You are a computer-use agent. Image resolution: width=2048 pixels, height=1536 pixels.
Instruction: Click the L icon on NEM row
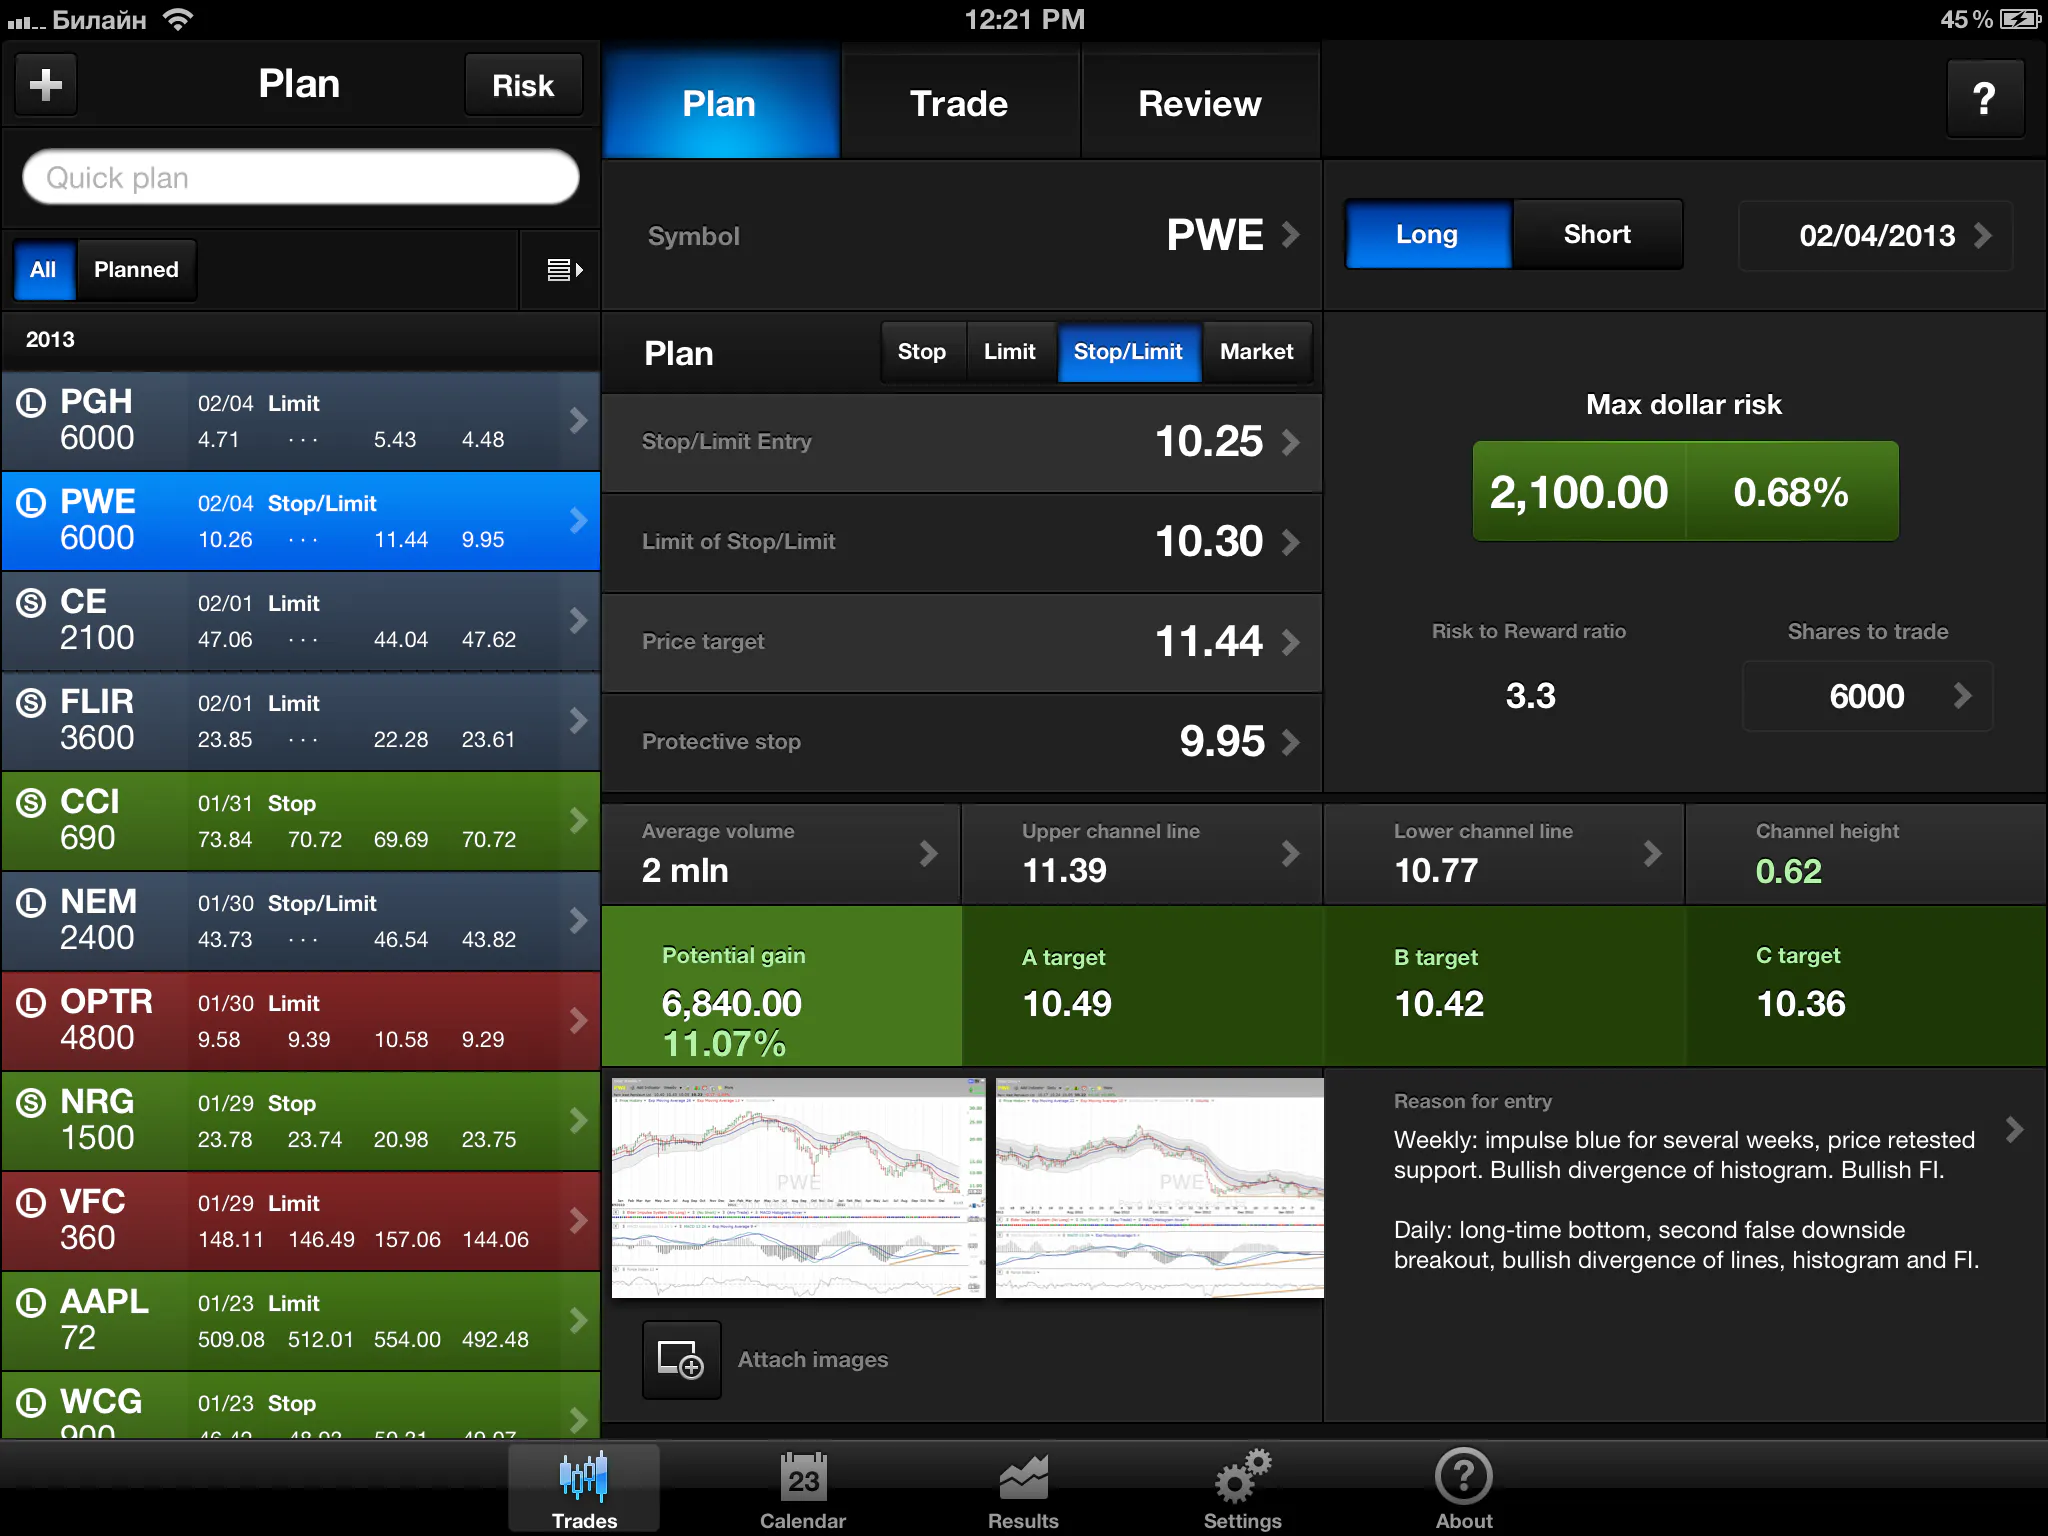(x=32, y=902)
